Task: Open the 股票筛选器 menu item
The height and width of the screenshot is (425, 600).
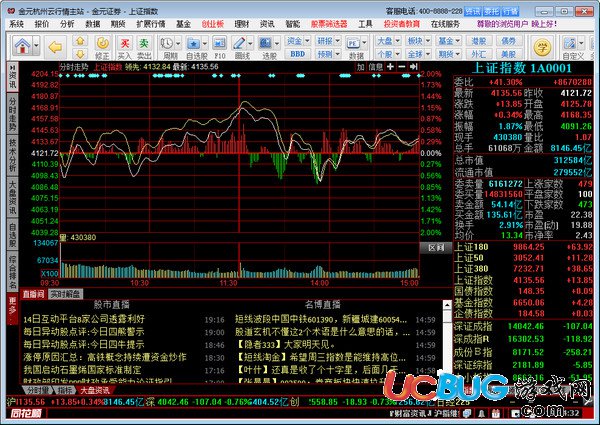Action: [x=329, y=24]
